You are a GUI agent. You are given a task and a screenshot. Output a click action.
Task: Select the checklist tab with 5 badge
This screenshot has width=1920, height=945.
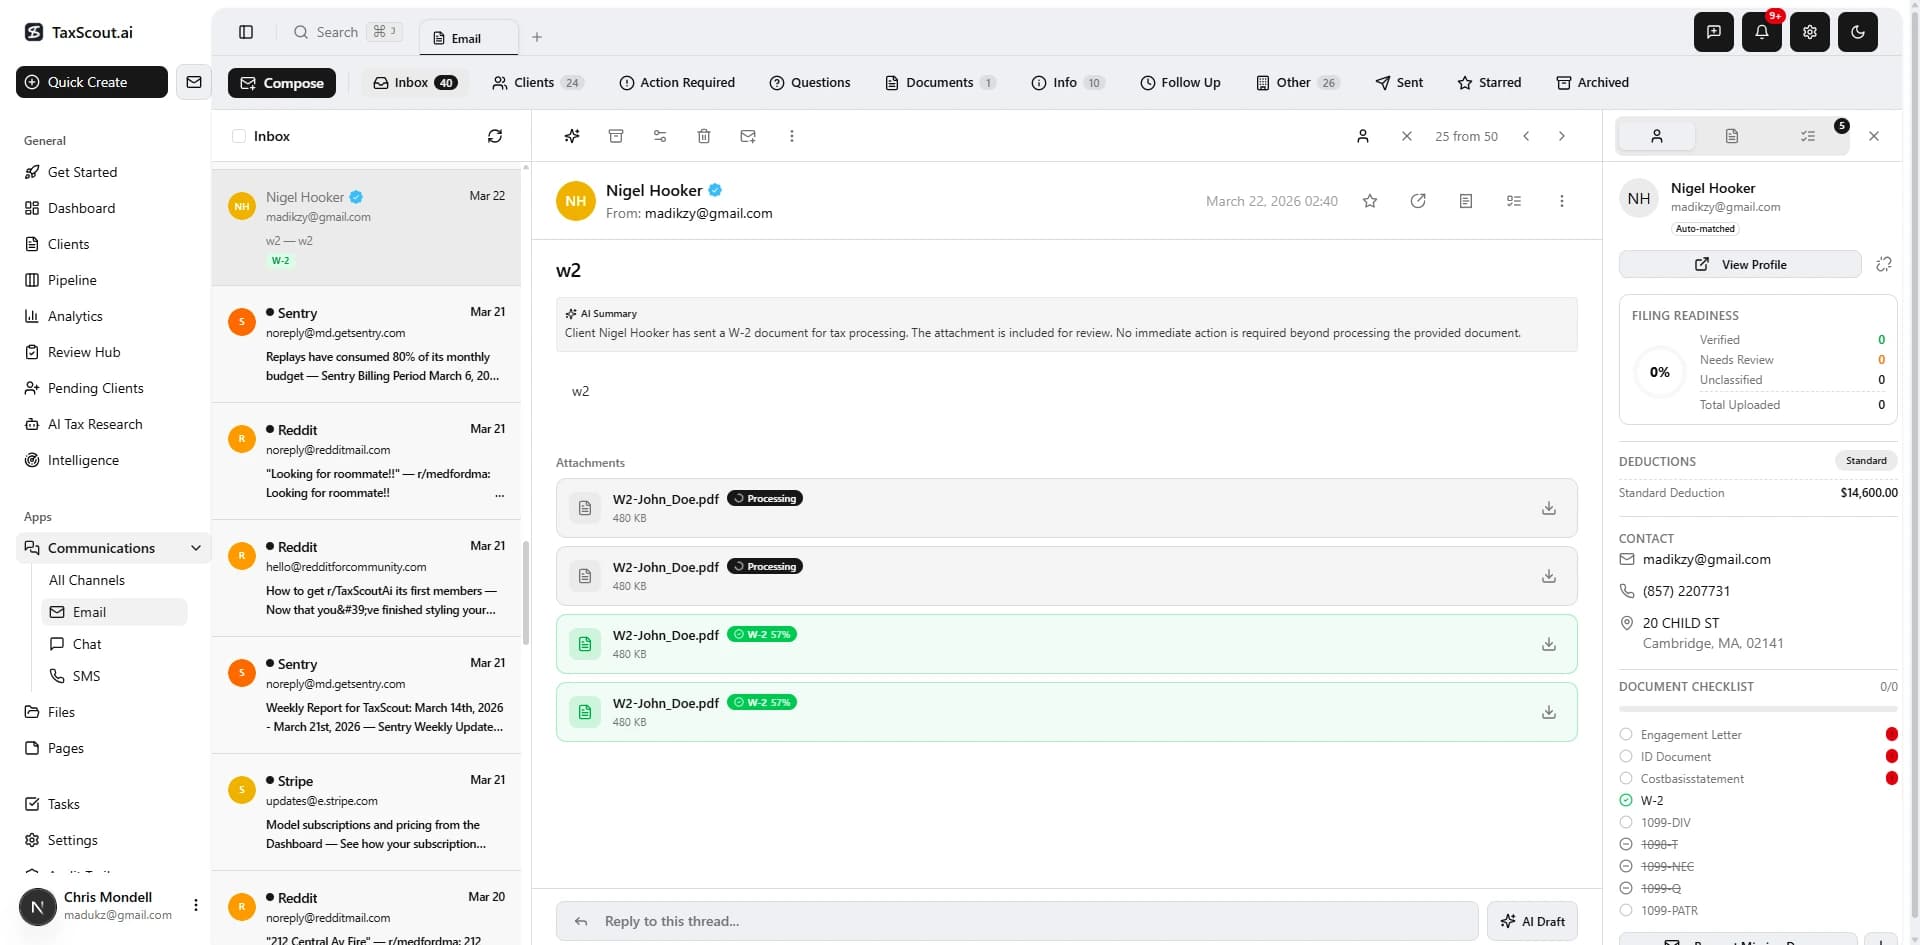1808,136
